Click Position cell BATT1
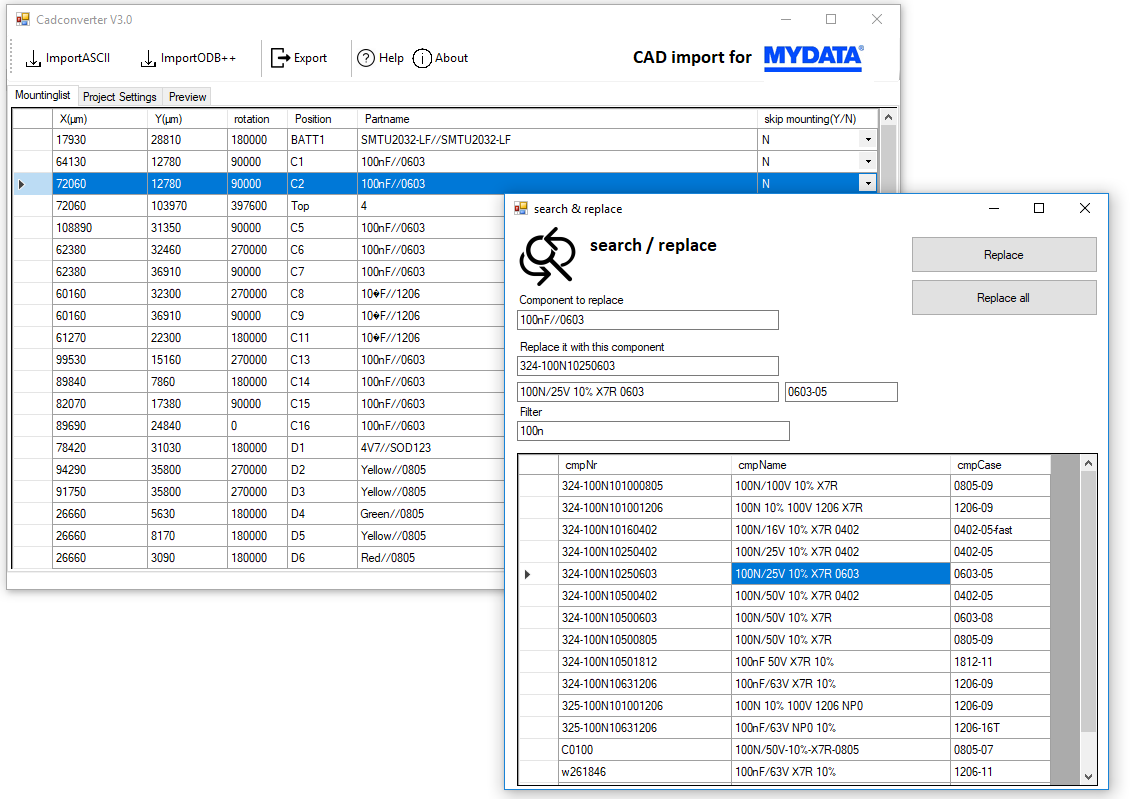1132x799 pixels. pos(323,140)
